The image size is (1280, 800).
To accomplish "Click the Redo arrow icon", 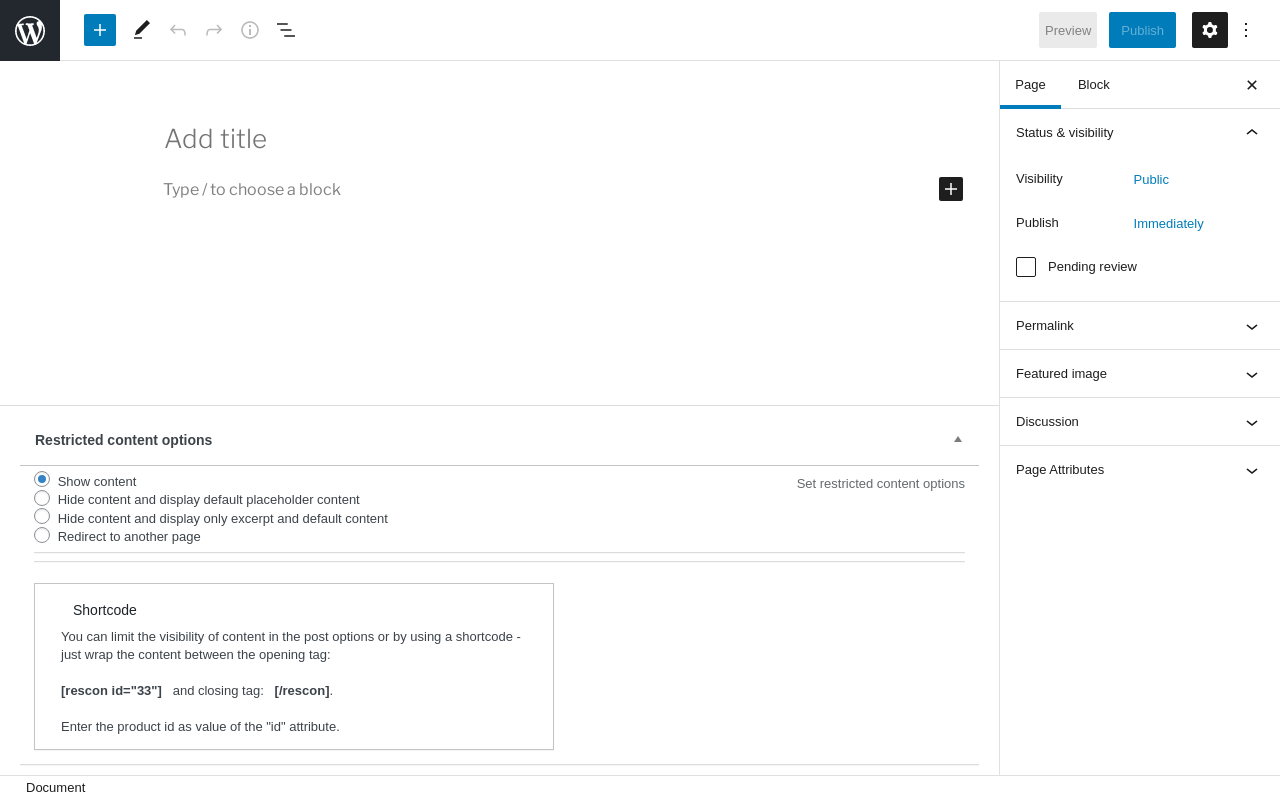I will (x=214, y=30).
